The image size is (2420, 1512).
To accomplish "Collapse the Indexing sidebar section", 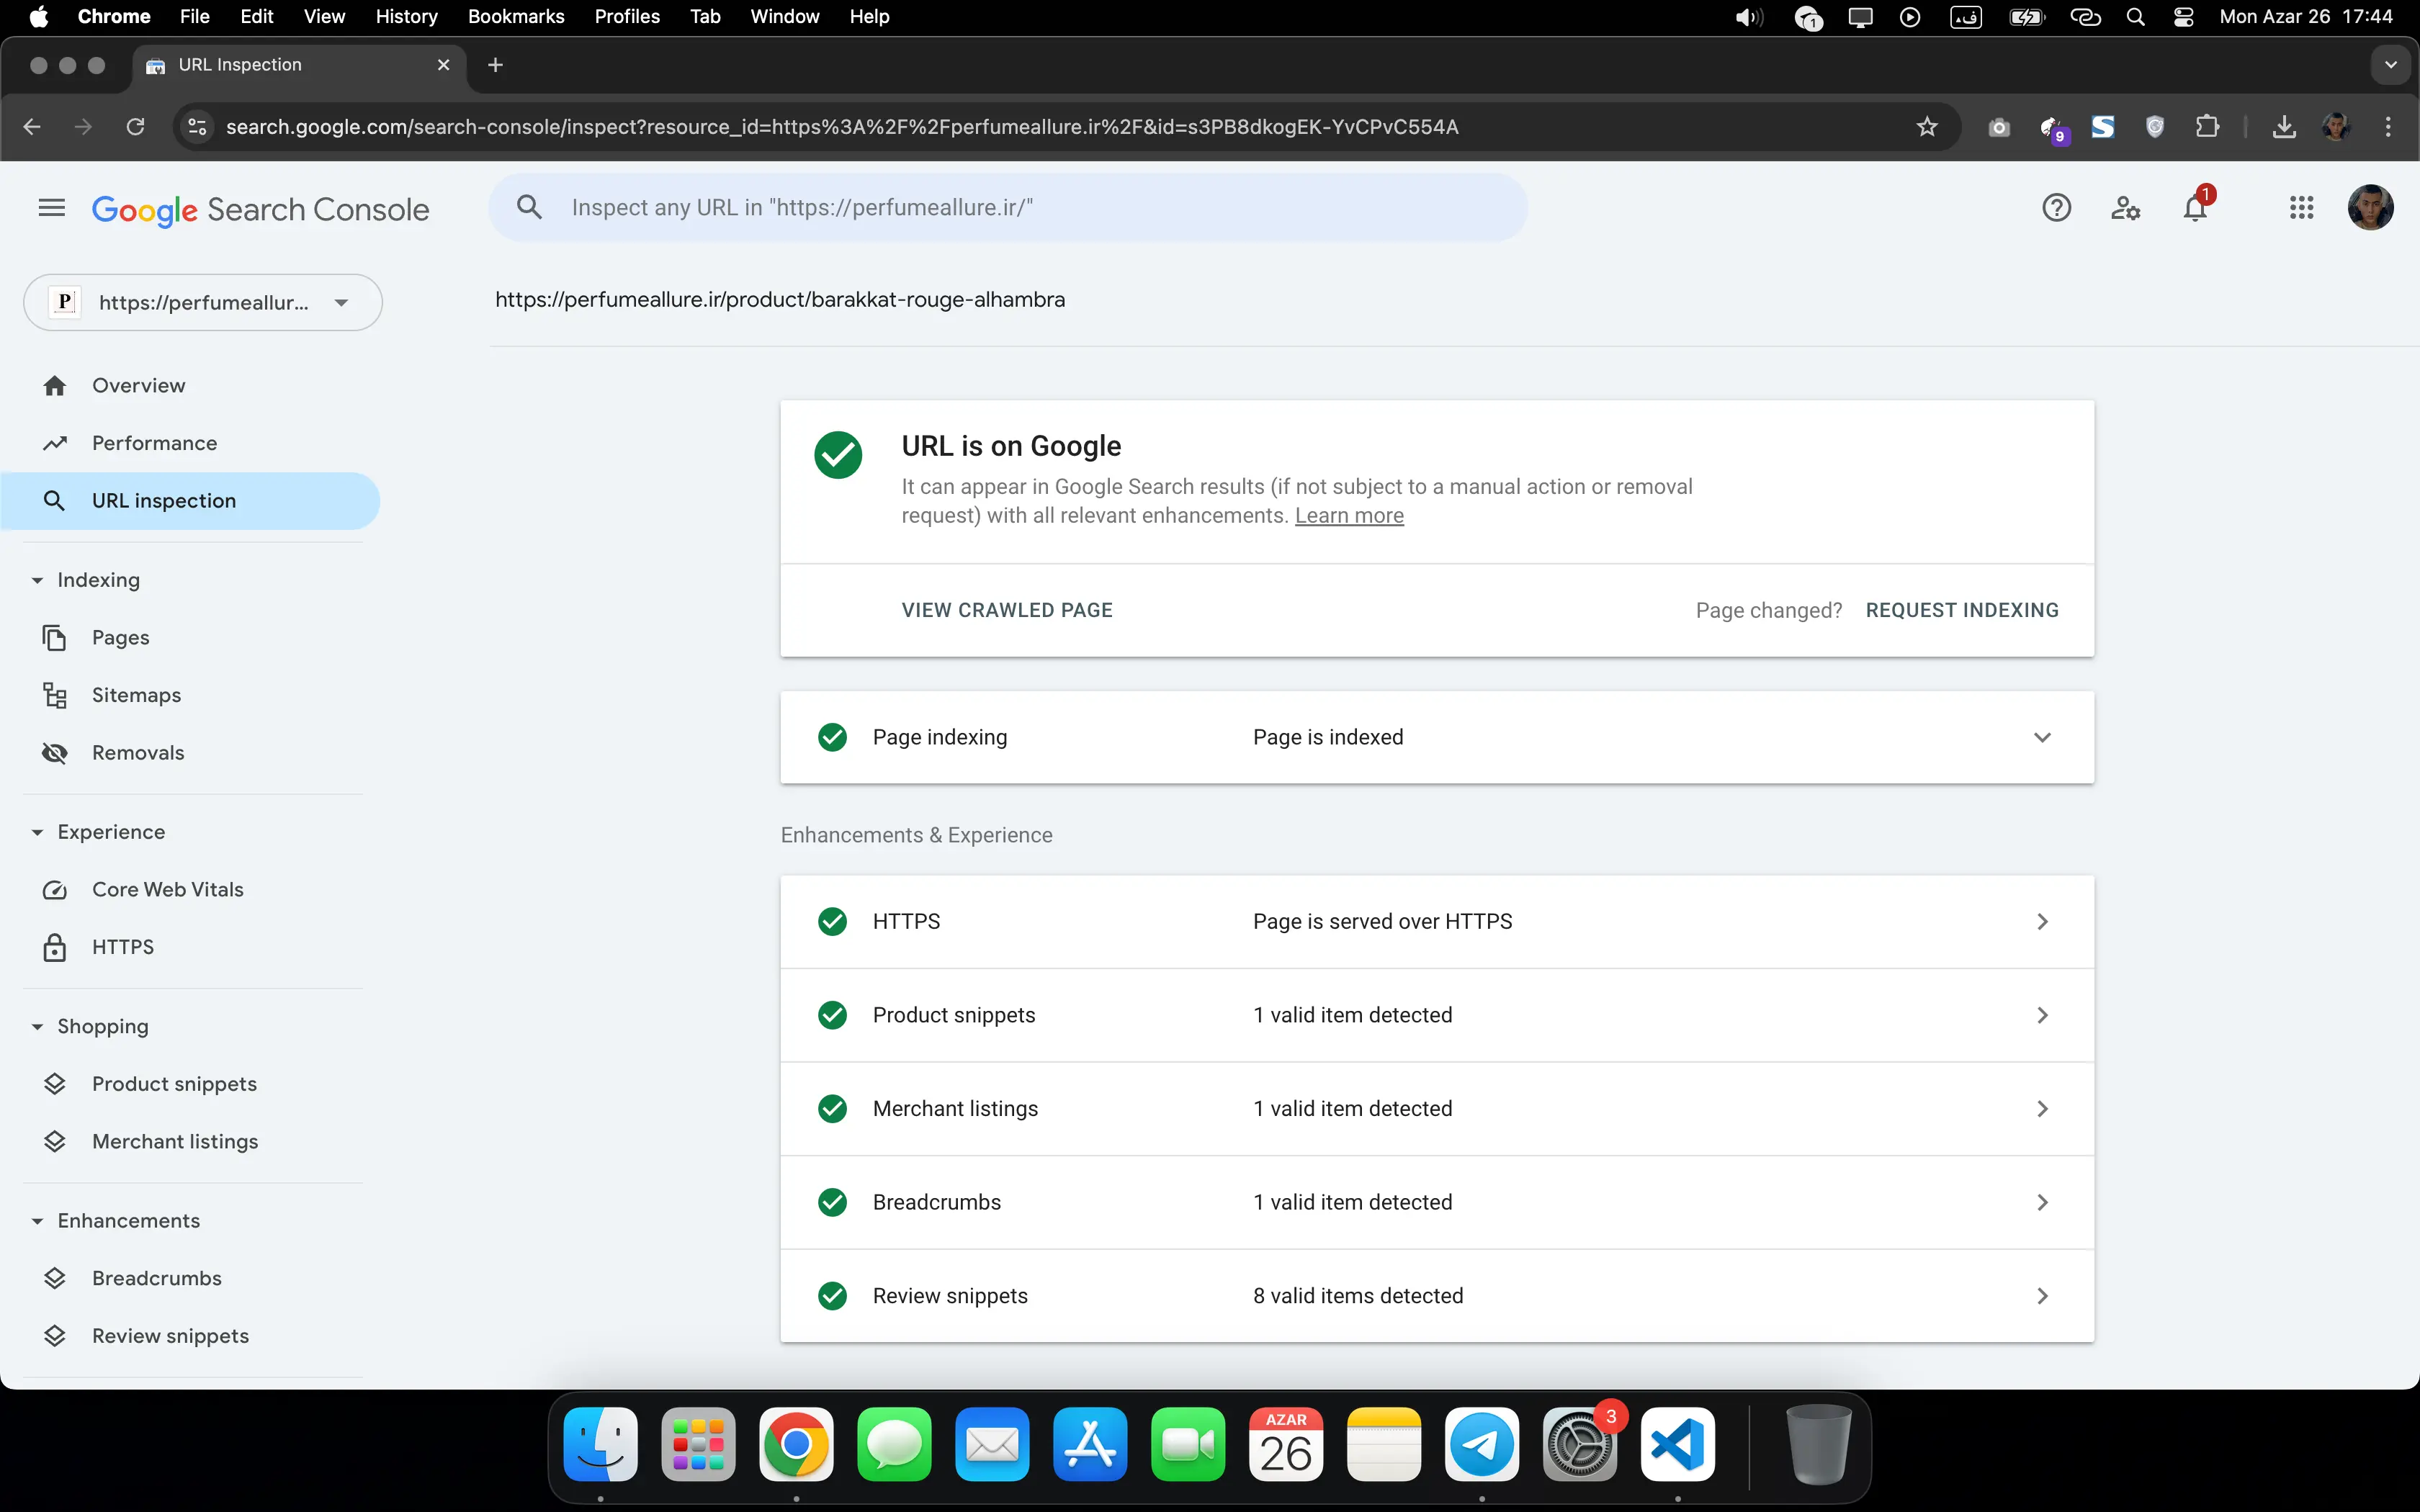I will coord(37,580).
